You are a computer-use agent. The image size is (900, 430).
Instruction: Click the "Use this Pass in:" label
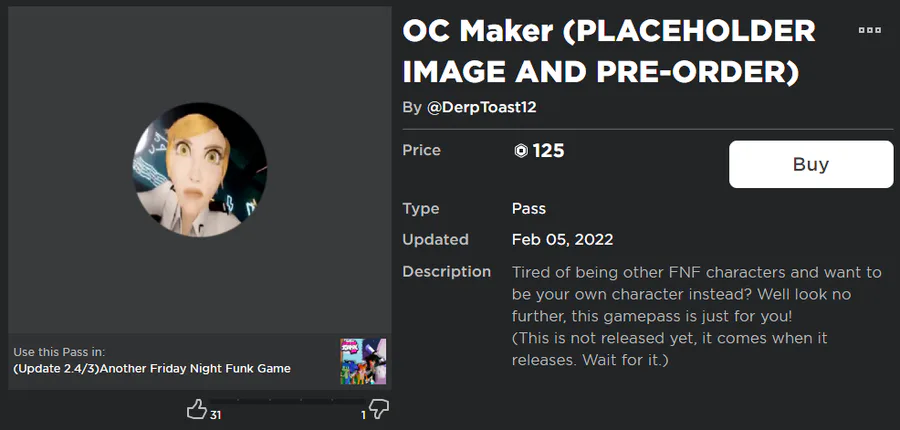pos(59,352)
